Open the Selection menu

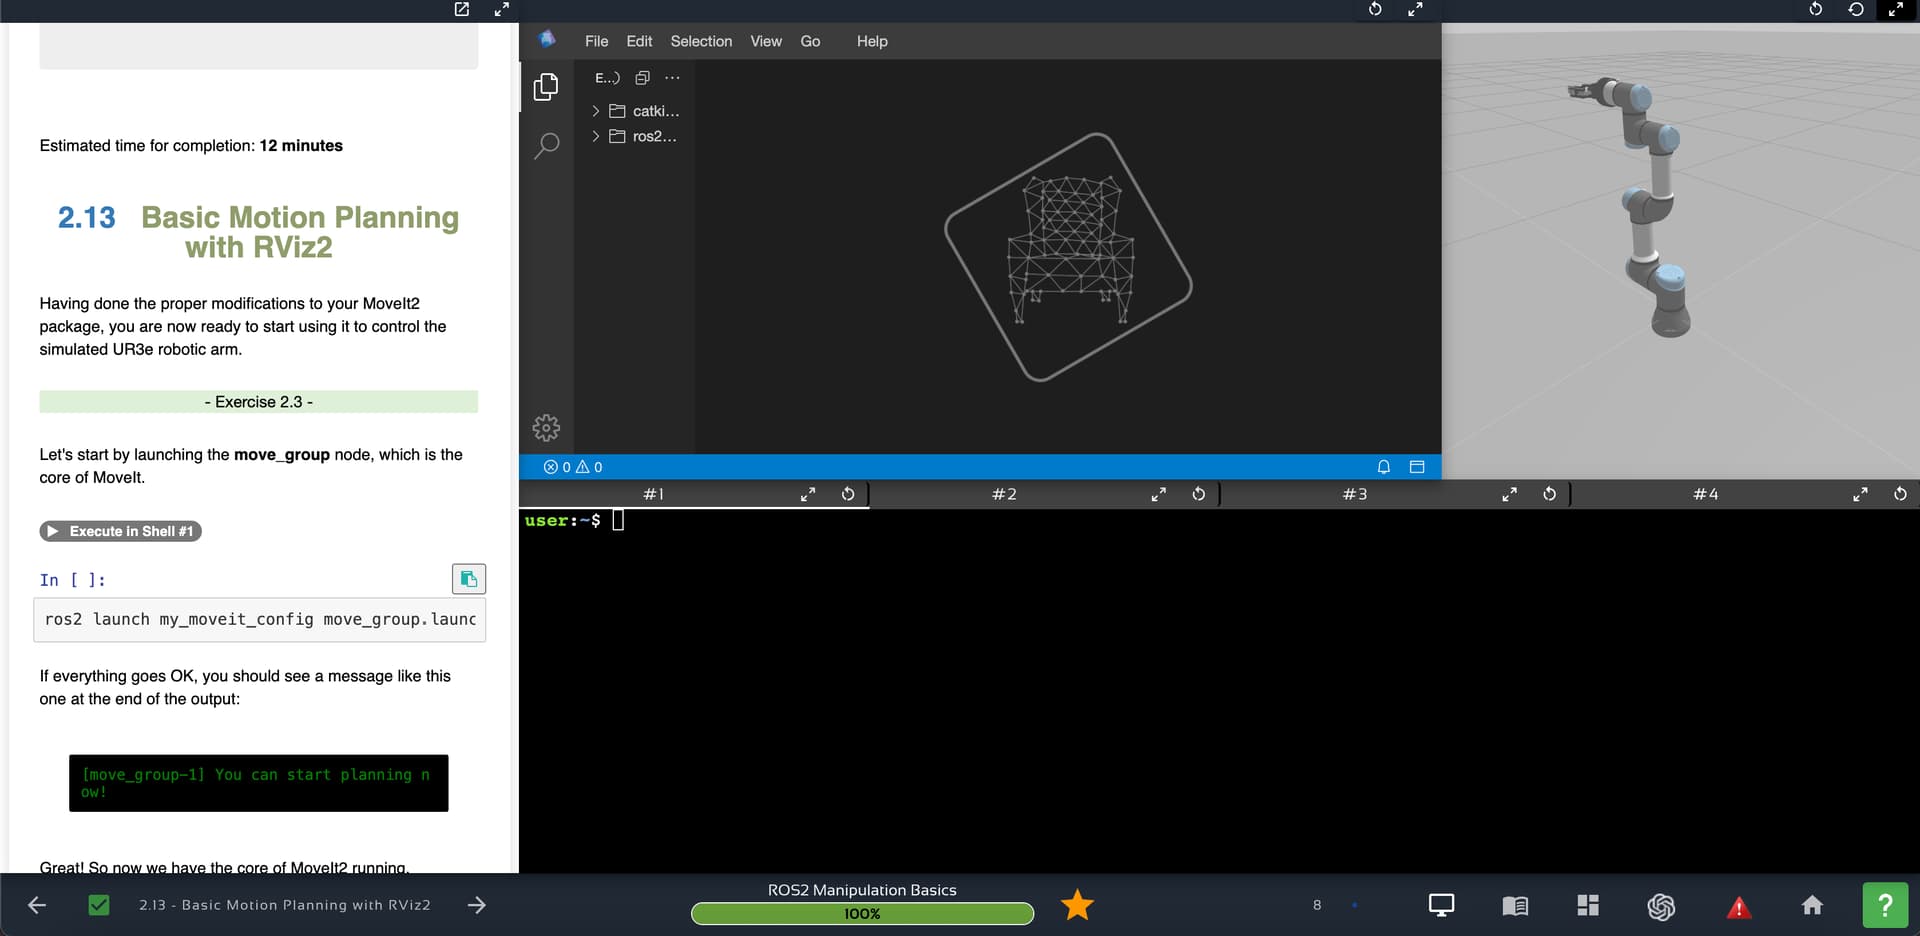(701, 41)
